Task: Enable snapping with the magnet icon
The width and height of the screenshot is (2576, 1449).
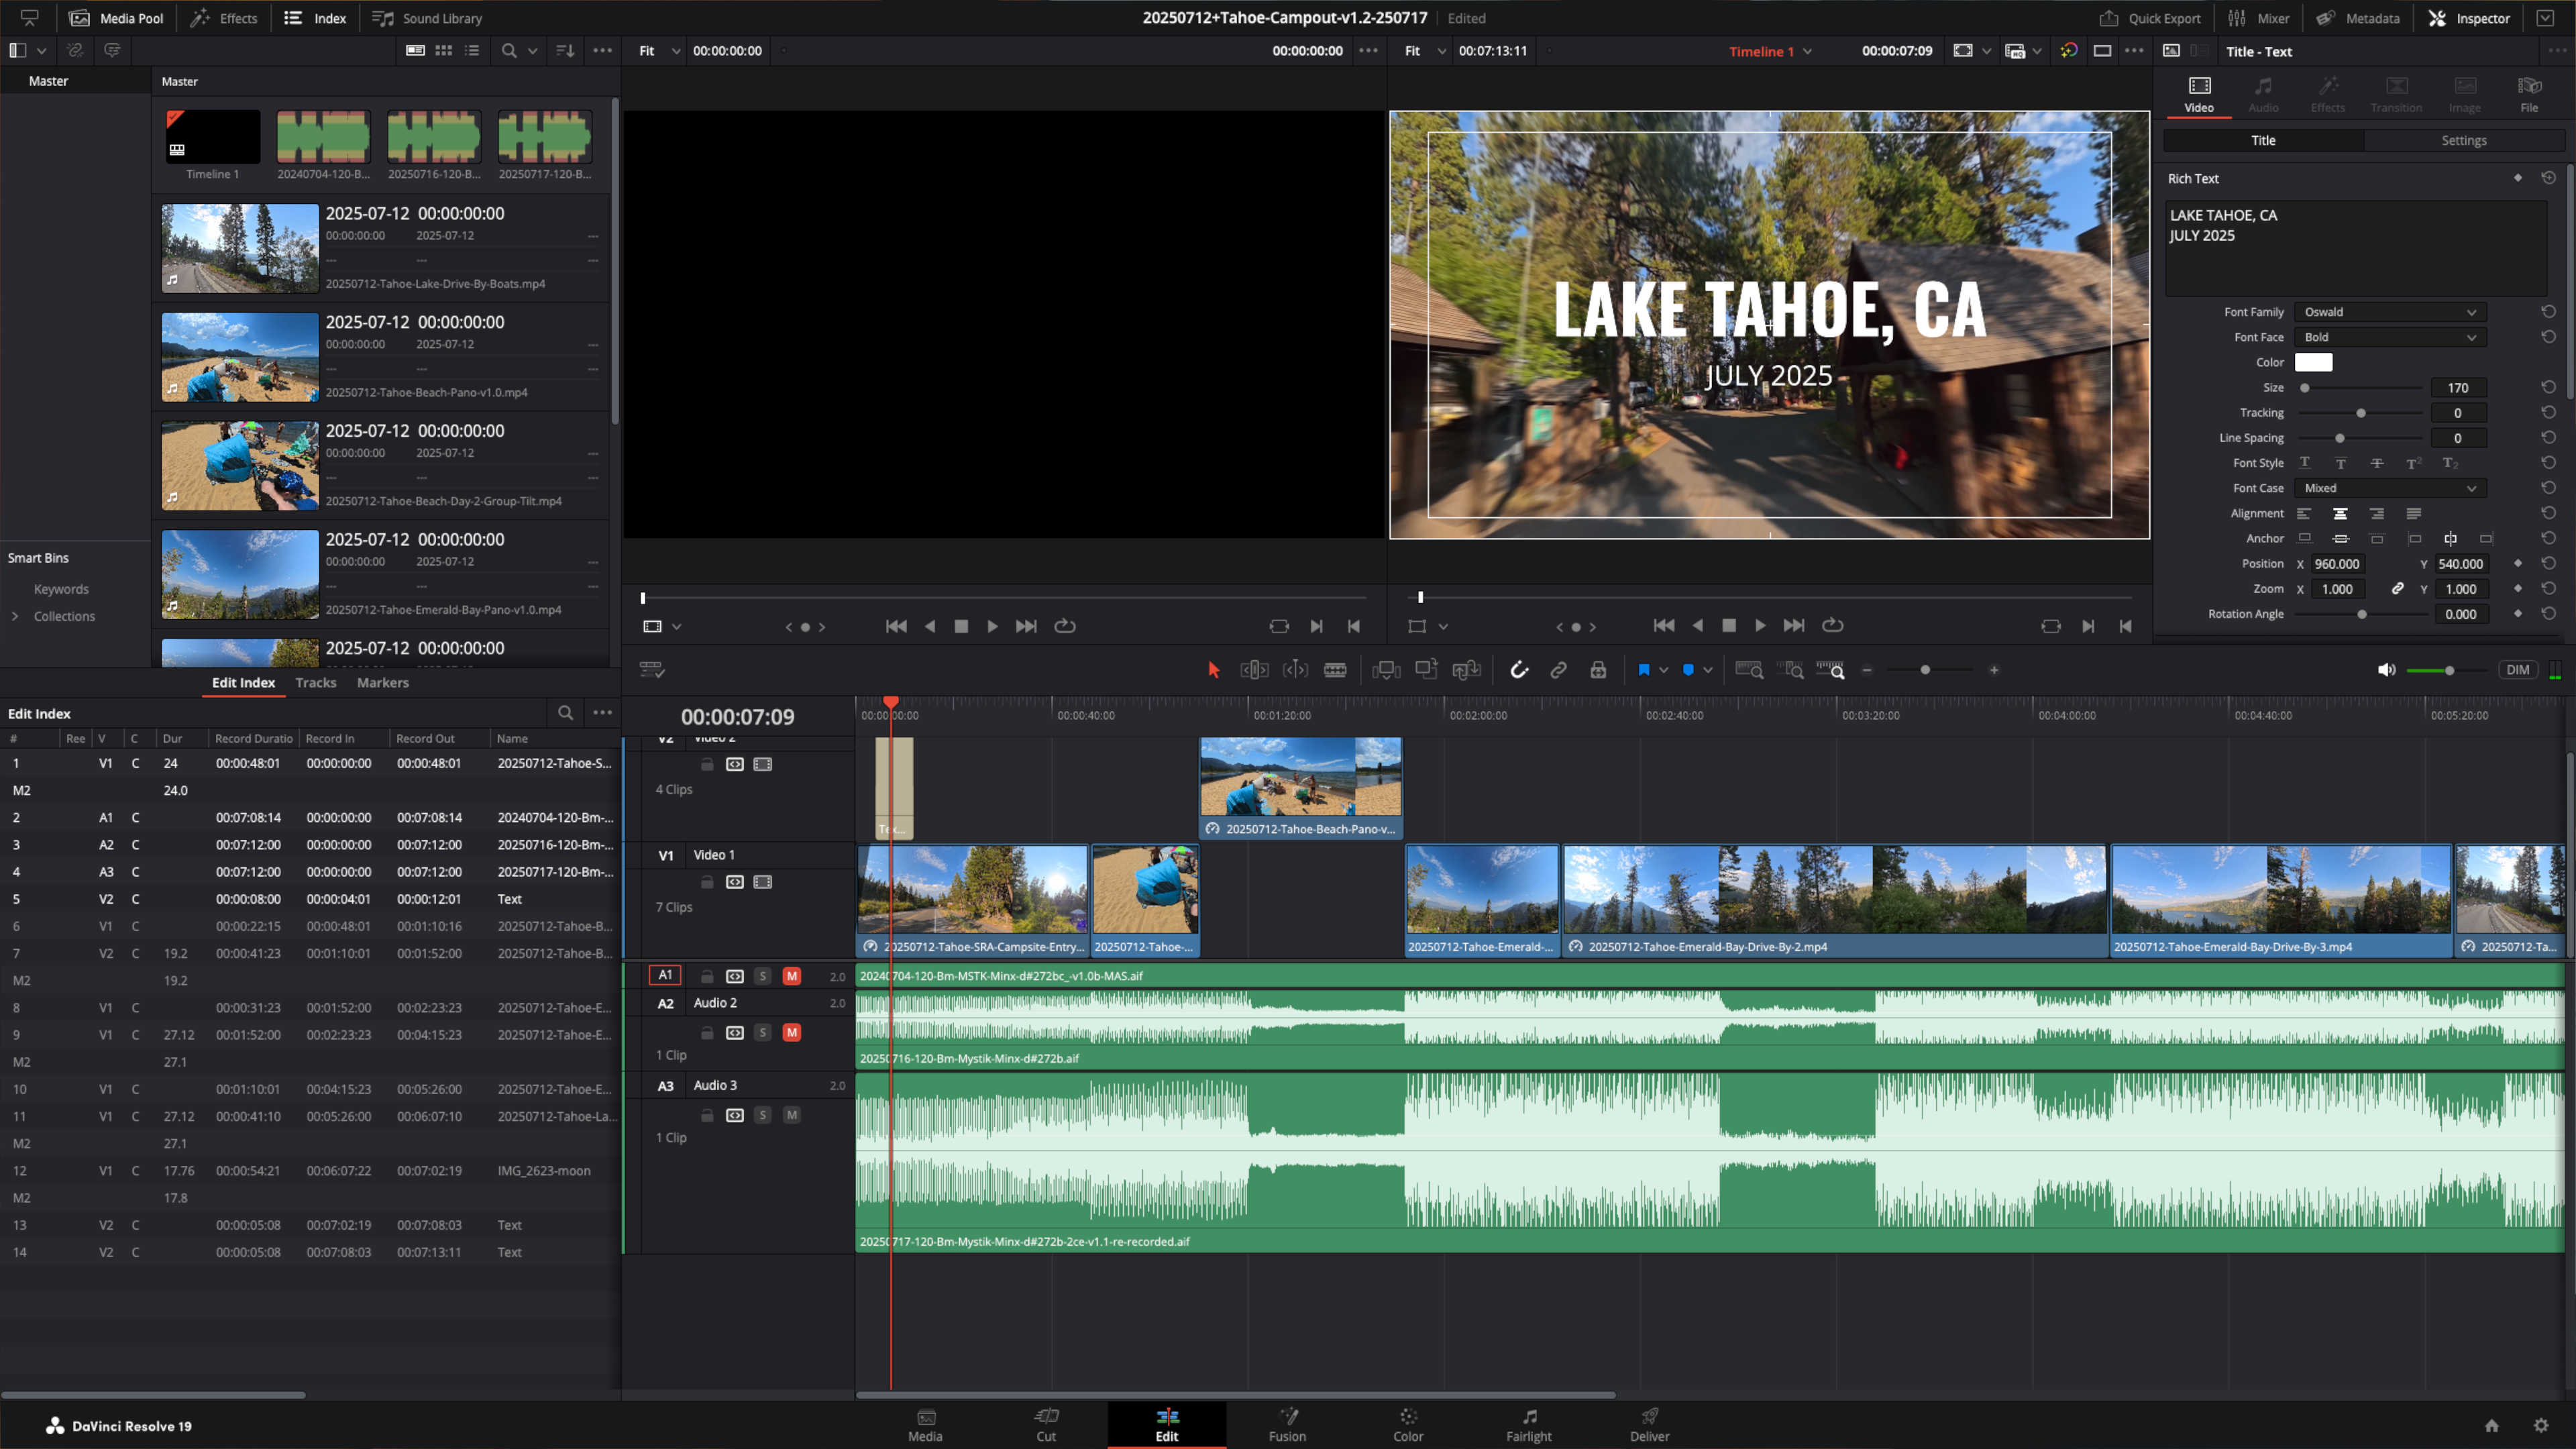Action: pyautogui.click(x=1519, y=670)
